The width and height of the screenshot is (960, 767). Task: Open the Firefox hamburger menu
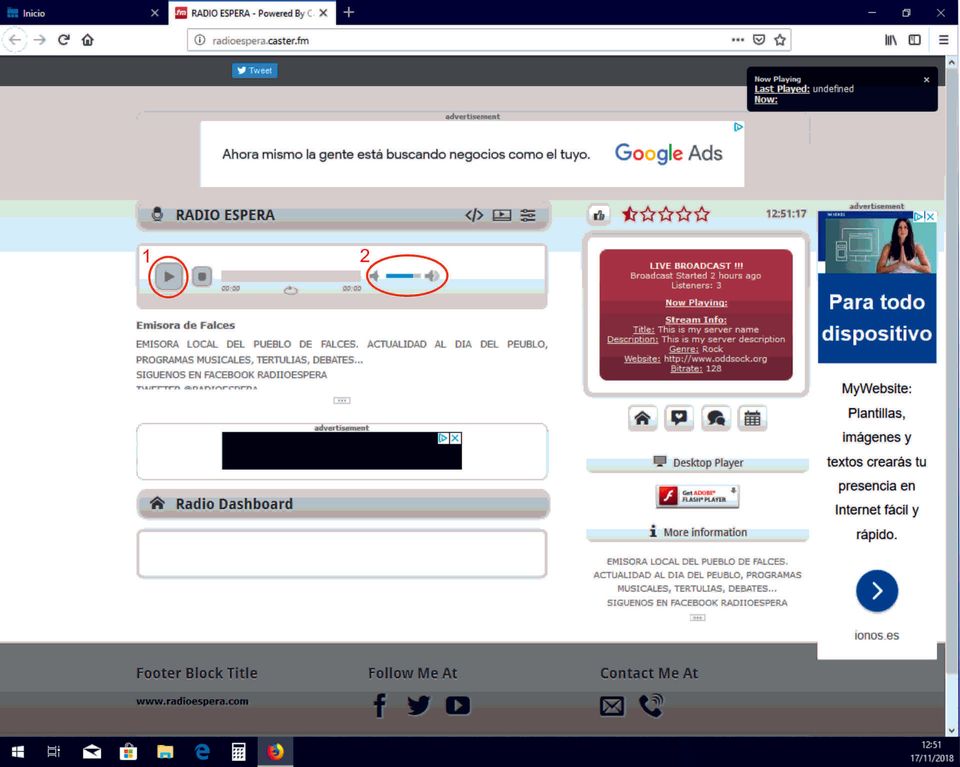click(943, 40)
